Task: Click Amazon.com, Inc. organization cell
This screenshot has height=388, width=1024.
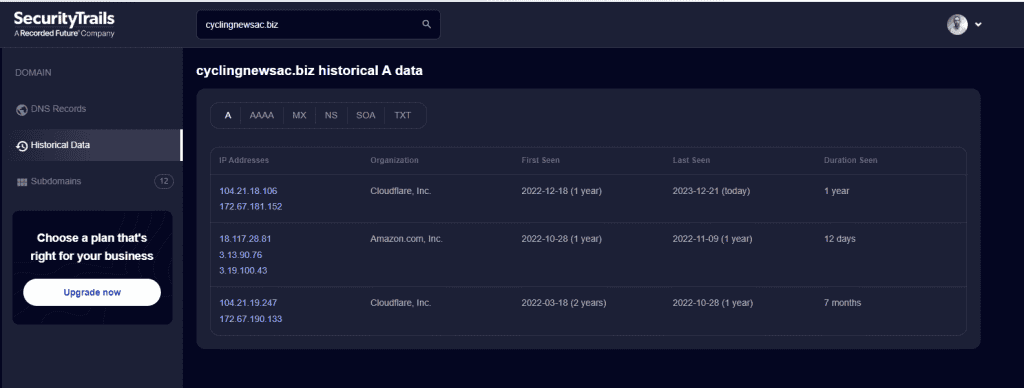Action: (406, 238)
